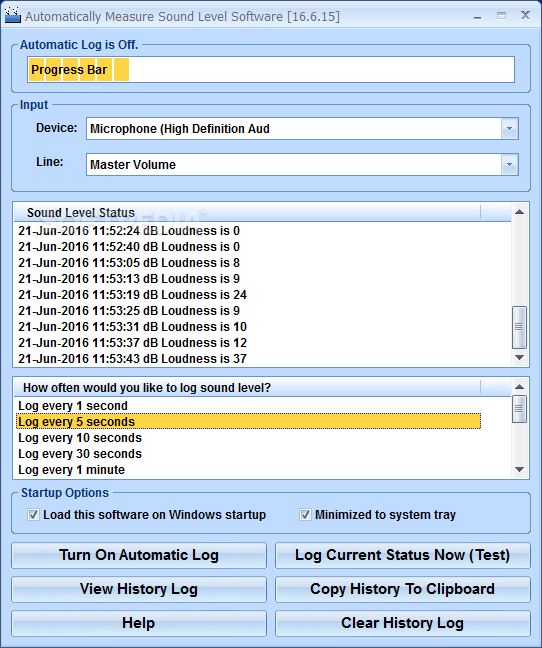Screen dimensions: 542x648
Task: Enable Load this software on Windows startup
Action: tap(33, 515)
